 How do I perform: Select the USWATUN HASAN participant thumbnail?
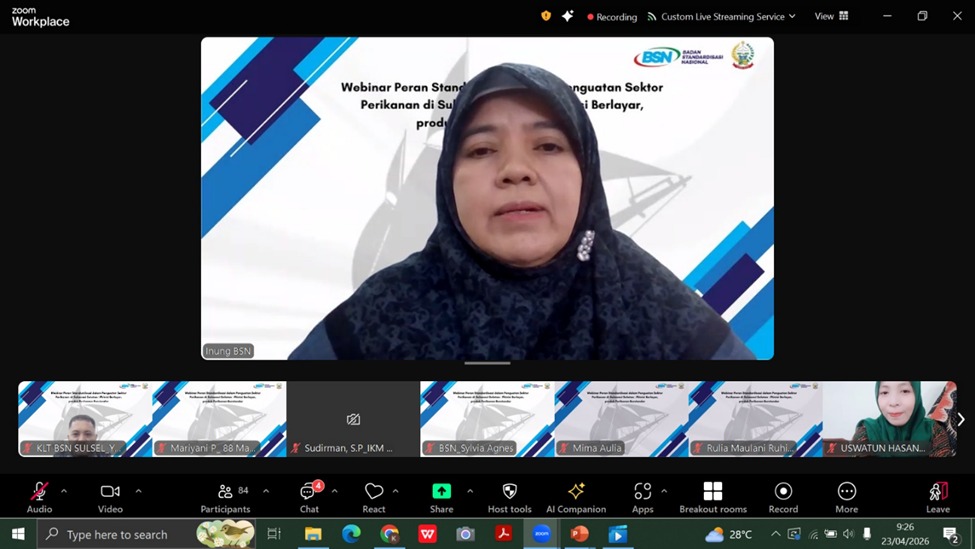pos(889,418)
